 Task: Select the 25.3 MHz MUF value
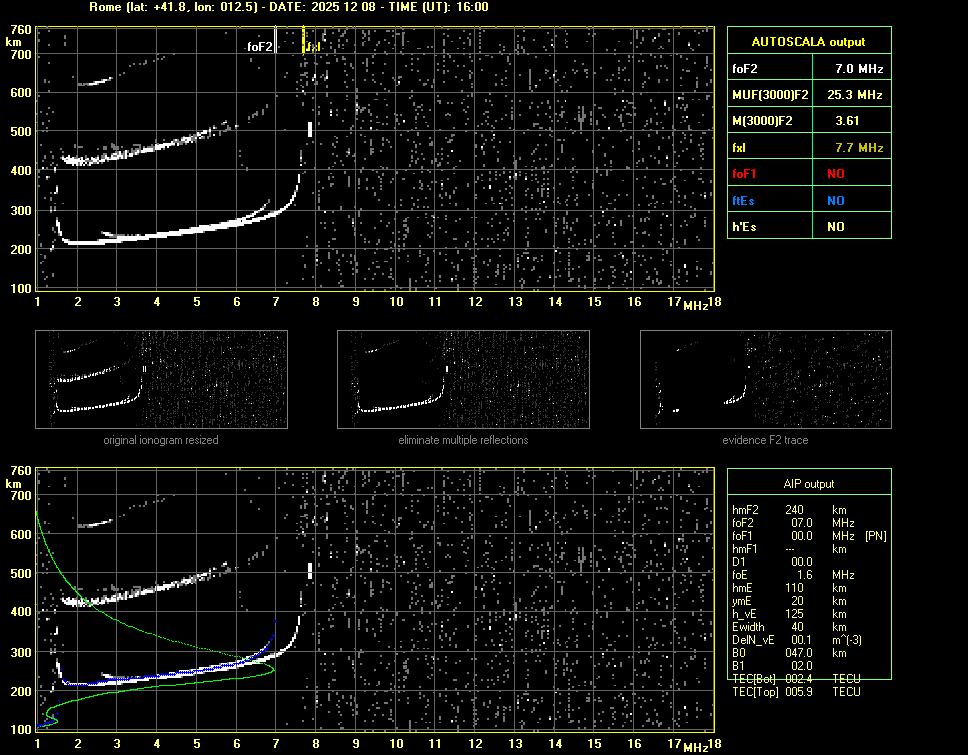click(x=859, y=95)
